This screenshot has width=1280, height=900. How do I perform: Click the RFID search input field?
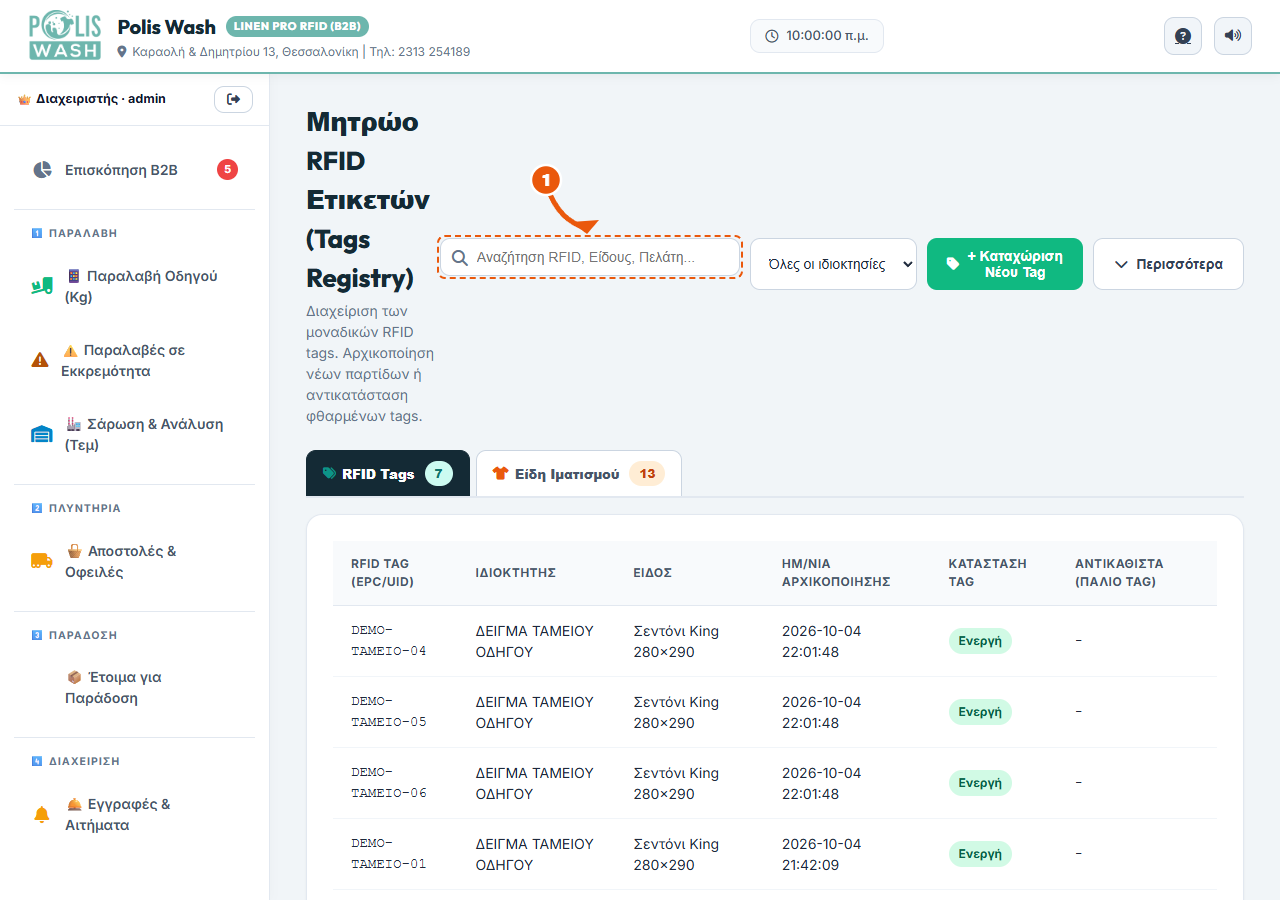click(590, 257)
